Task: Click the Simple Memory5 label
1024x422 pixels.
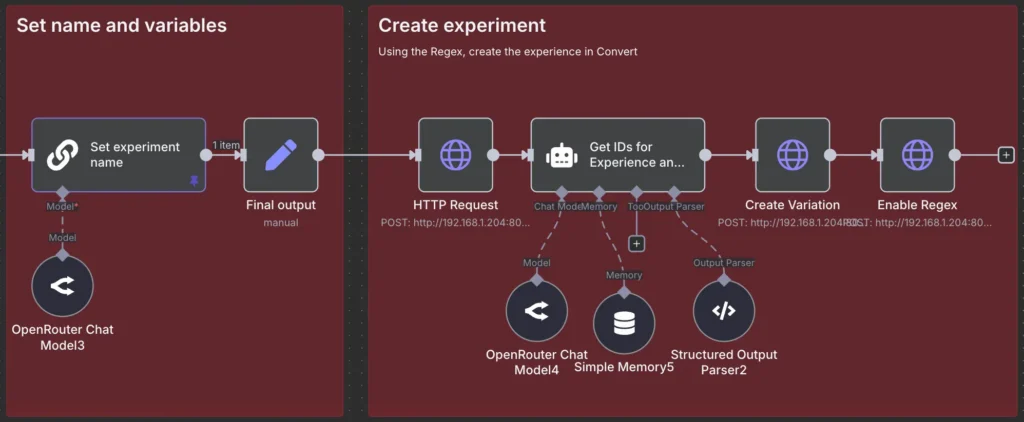Action: click(x=624, y=367)
